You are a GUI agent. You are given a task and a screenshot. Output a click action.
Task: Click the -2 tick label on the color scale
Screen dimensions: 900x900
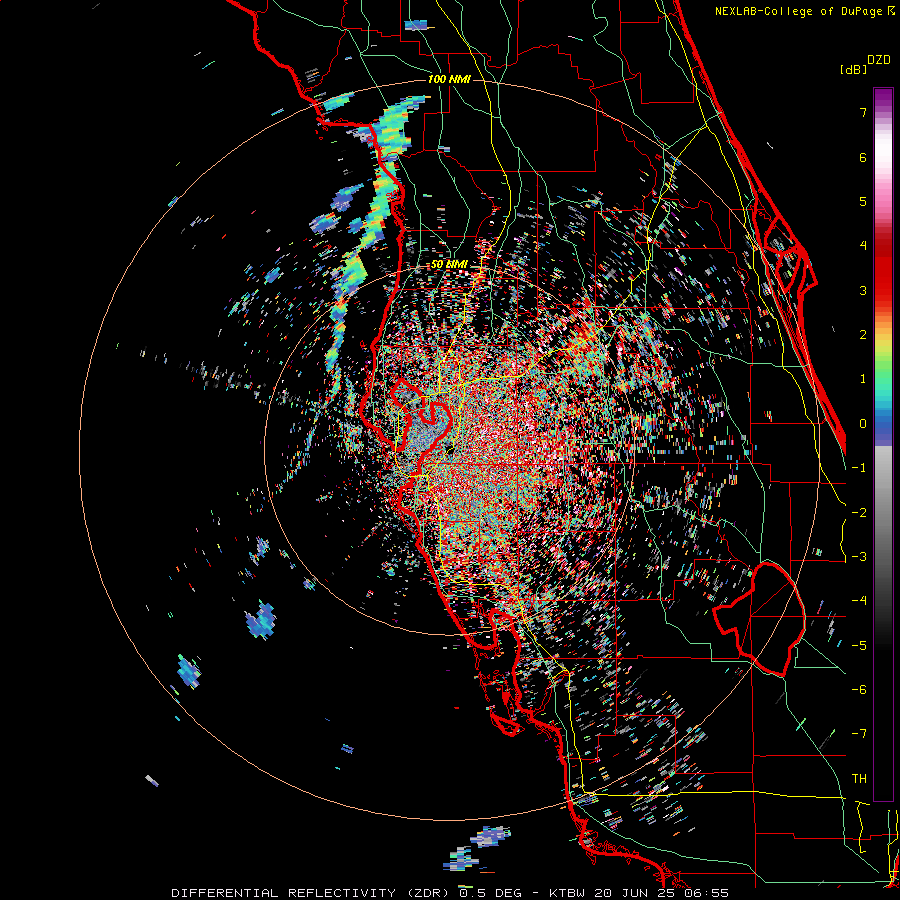pyautogui.click(x=859, y=513)
